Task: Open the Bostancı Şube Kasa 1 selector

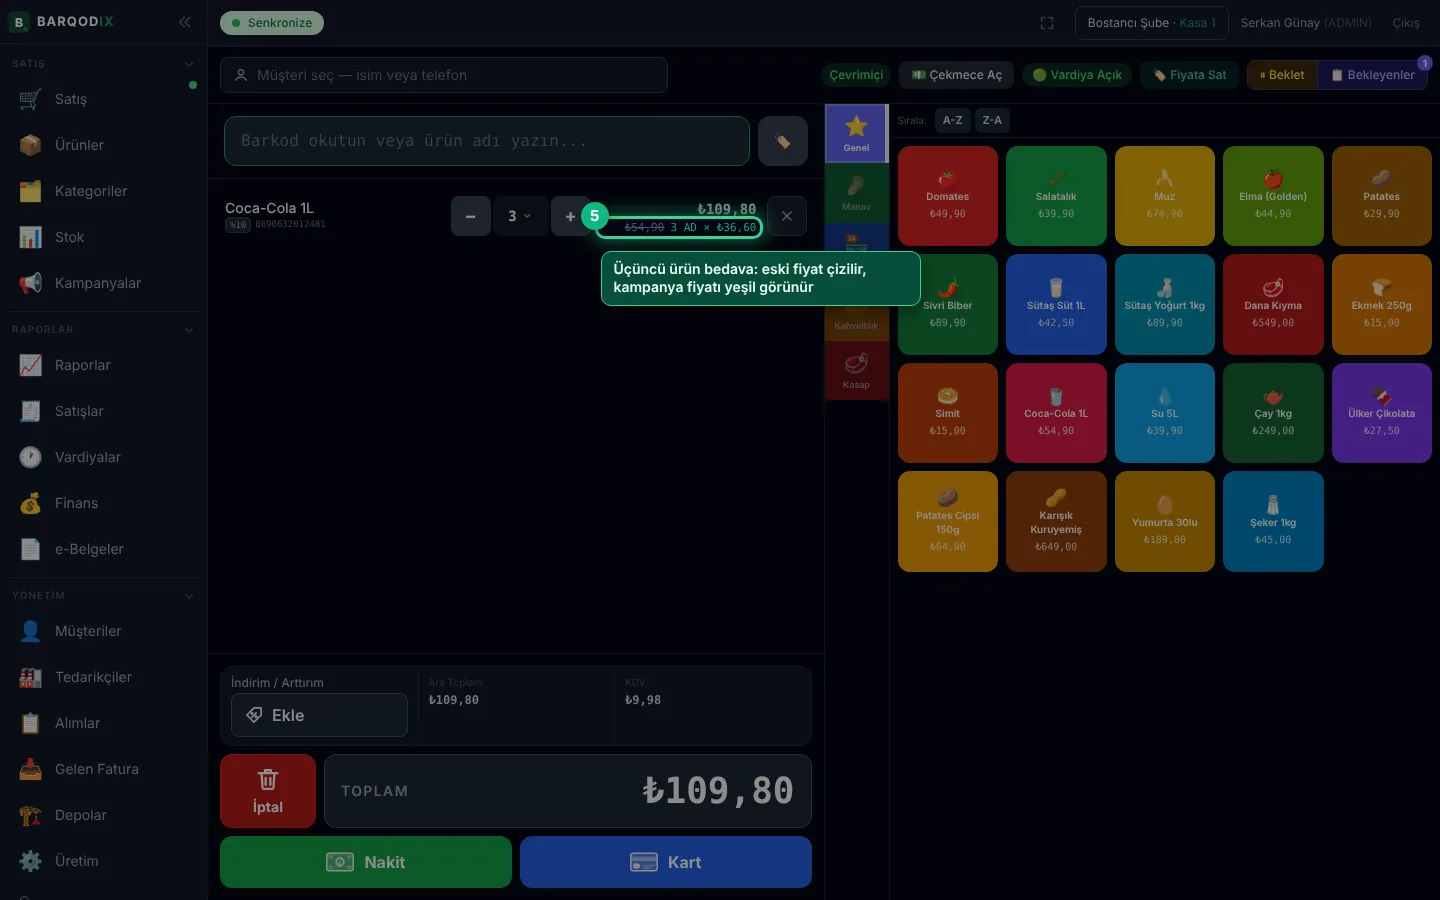Action: 1152,23
